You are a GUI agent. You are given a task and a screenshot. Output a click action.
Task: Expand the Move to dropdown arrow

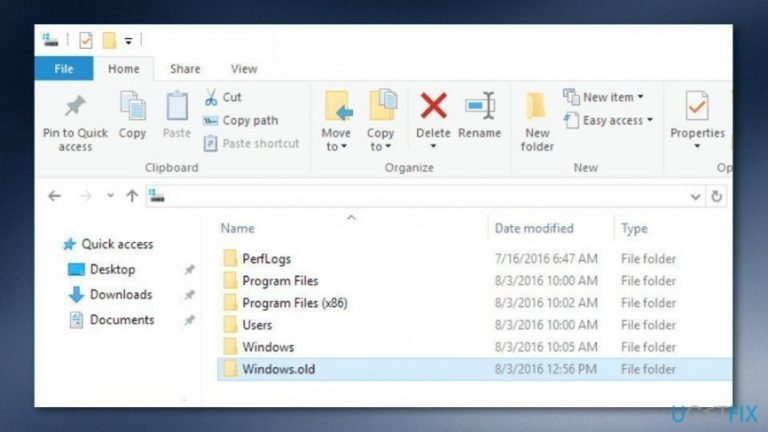[344, 146]
